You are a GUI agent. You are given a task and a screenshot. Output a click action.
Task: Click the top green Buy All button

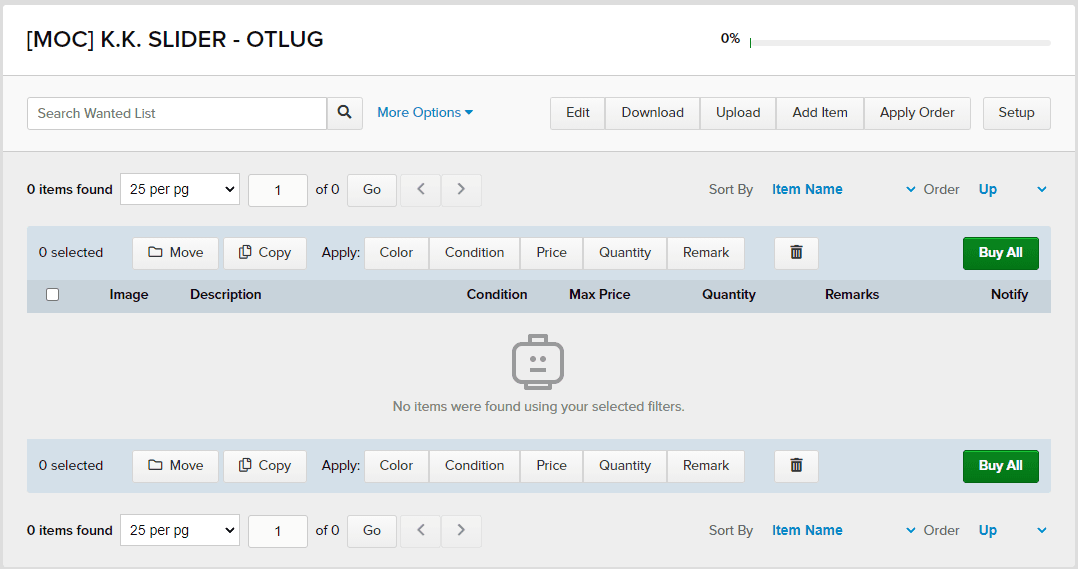[x=1000, y=253]
